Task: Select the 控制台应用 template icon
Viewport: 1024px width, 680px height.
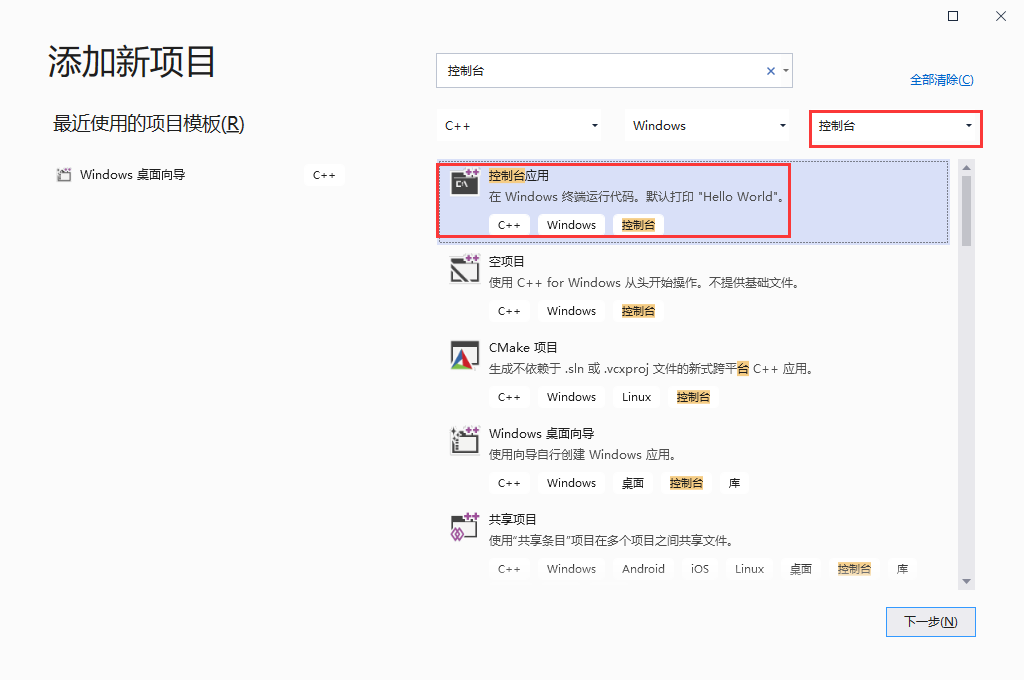Action: 464,183
